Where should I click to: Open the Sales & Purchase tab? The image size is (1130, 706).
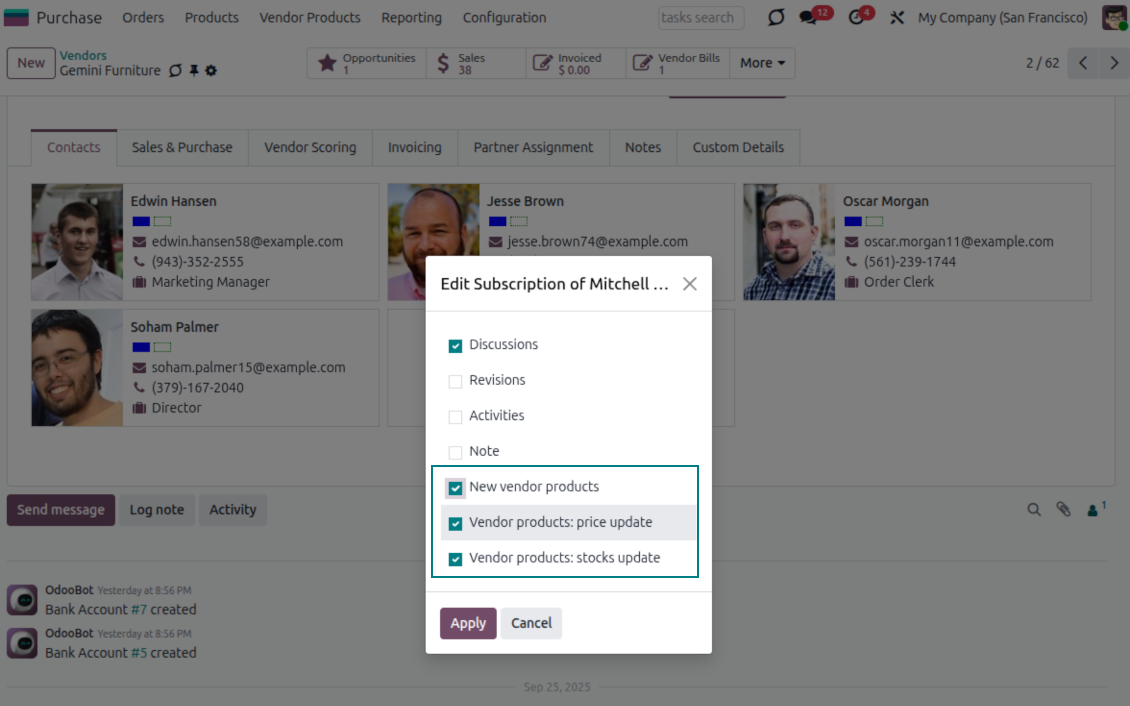tap(182, 147)
